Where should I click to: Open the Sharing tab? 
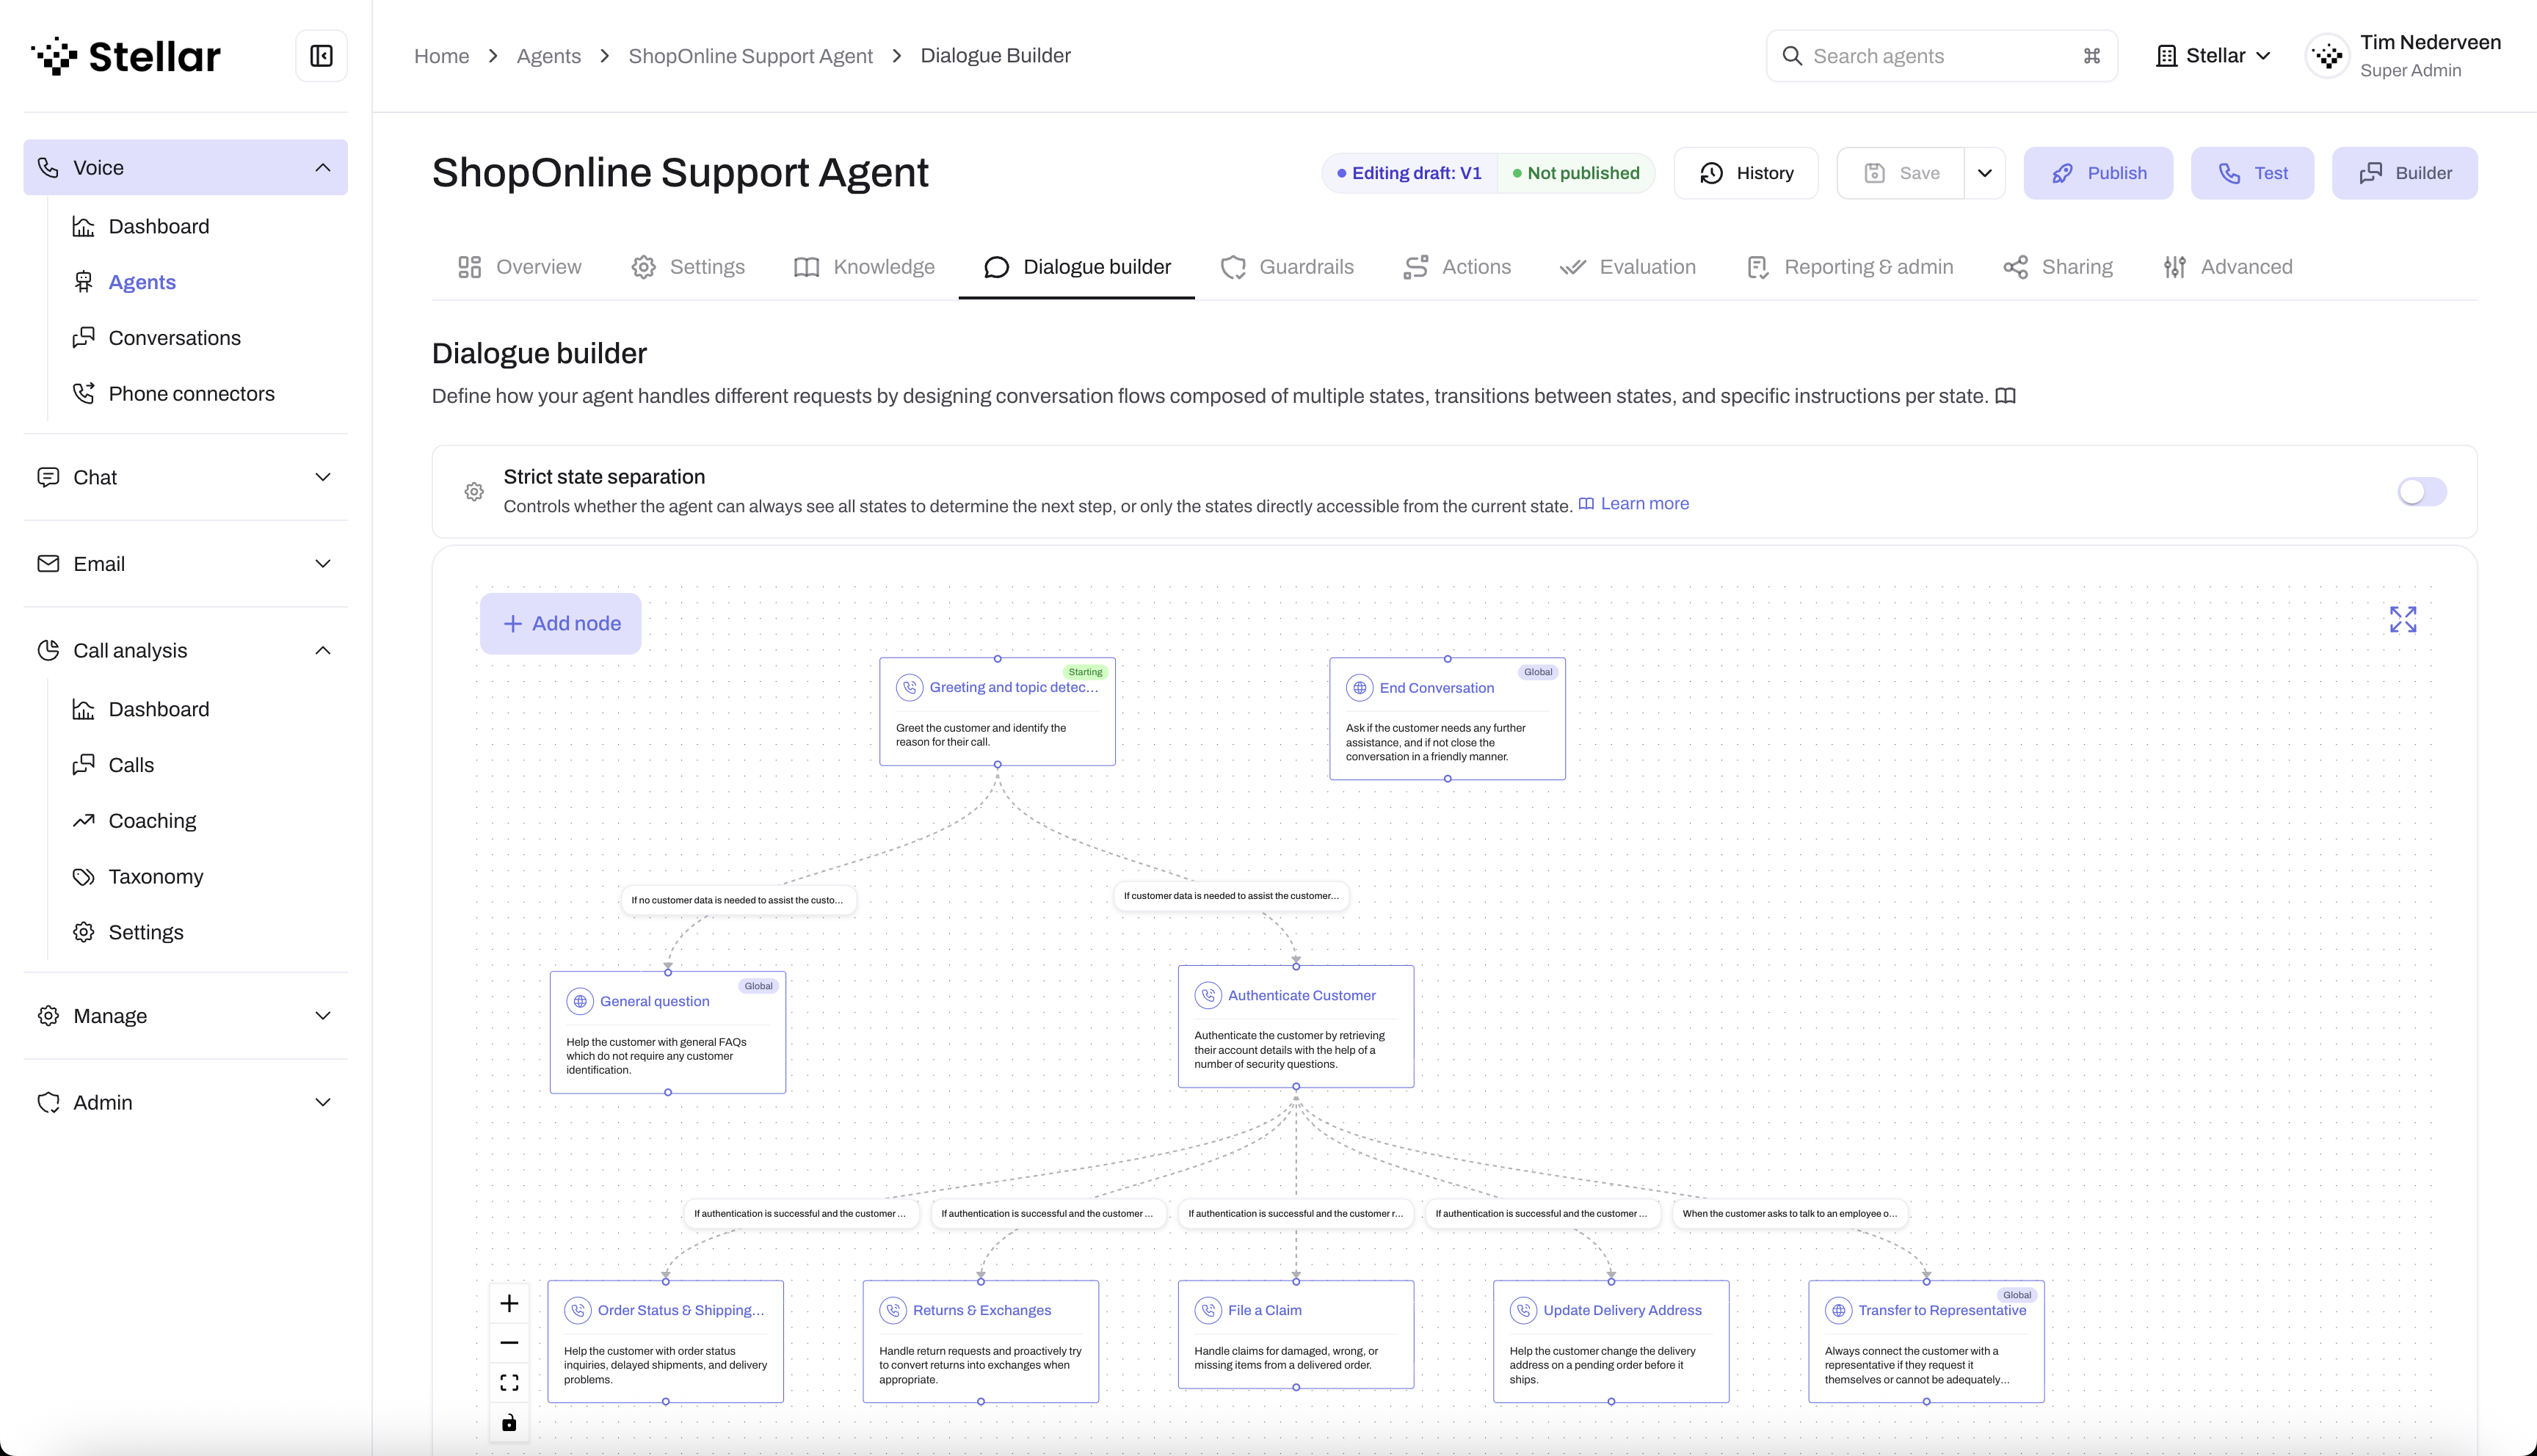coord(2058,267)
